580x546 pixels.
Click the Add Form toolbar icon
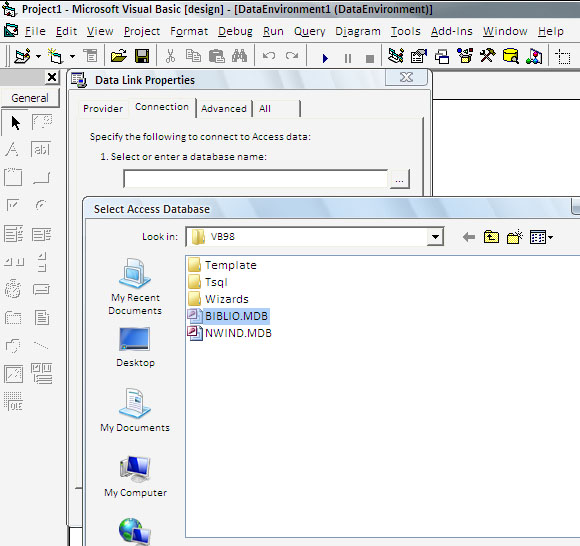click(x=55, y=57)
